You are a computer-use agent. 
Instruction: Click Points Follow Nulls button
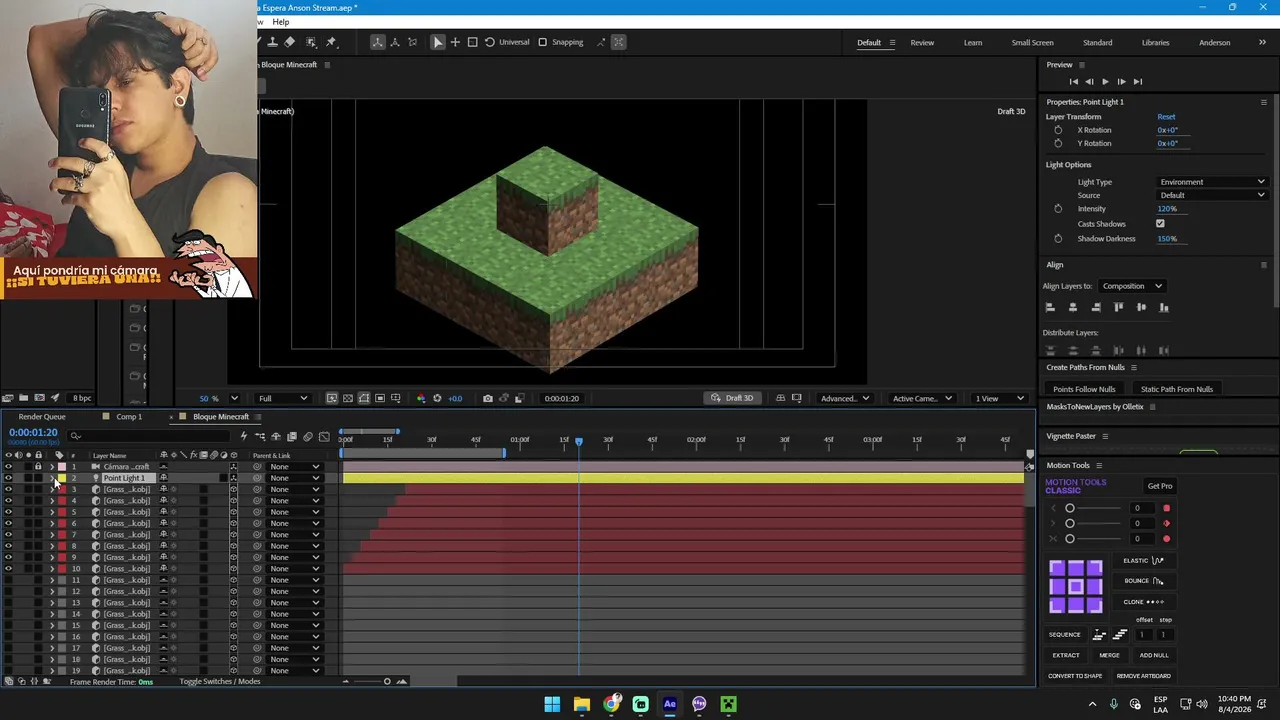pyautogui.click(x=1084, y=389)
